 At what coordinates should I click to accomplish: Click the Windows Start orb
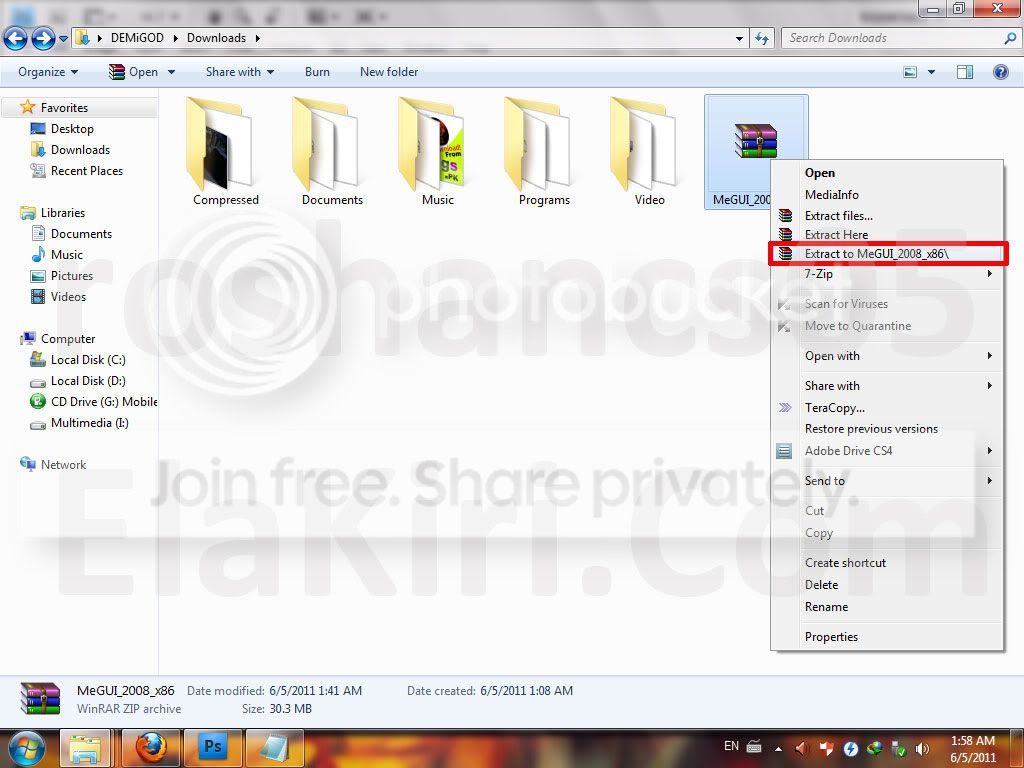pos(26,748)
